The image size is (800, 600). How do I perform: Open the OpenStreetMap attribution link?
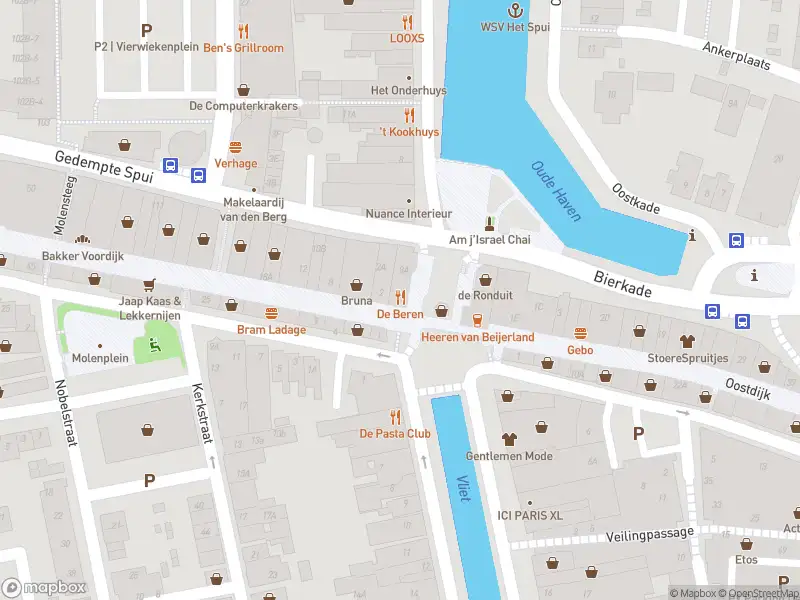[x=759, y=593]
